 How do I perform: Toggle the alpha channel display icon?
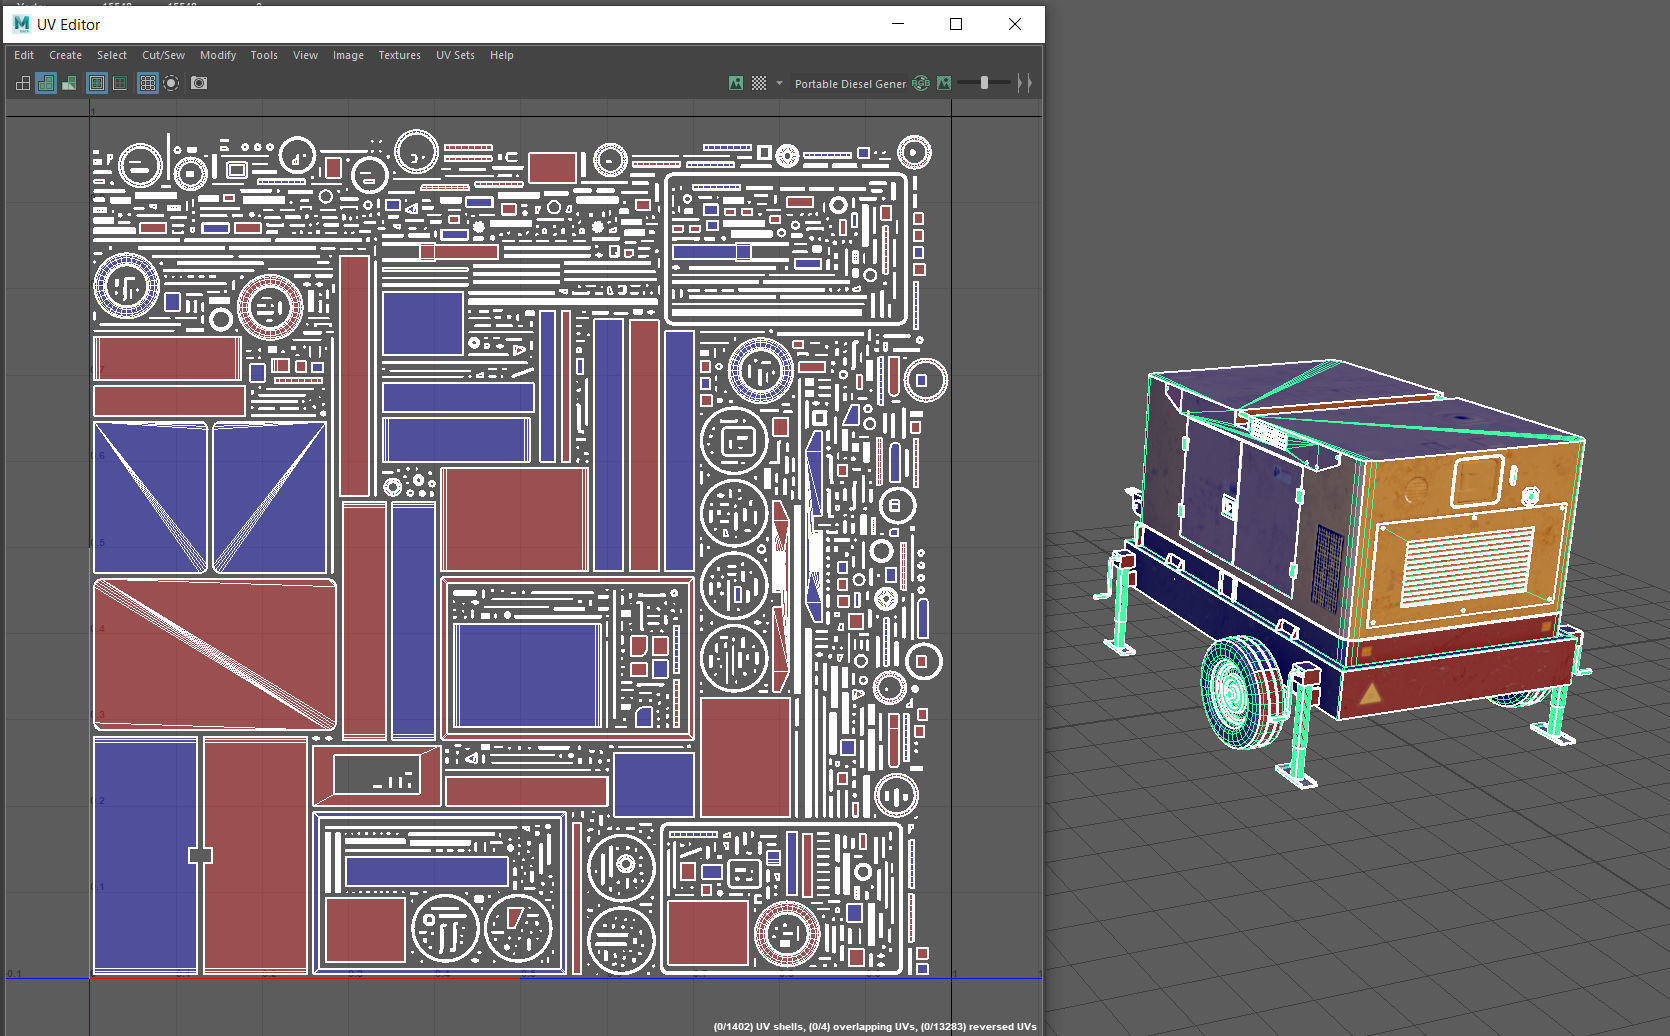(944, 83)
